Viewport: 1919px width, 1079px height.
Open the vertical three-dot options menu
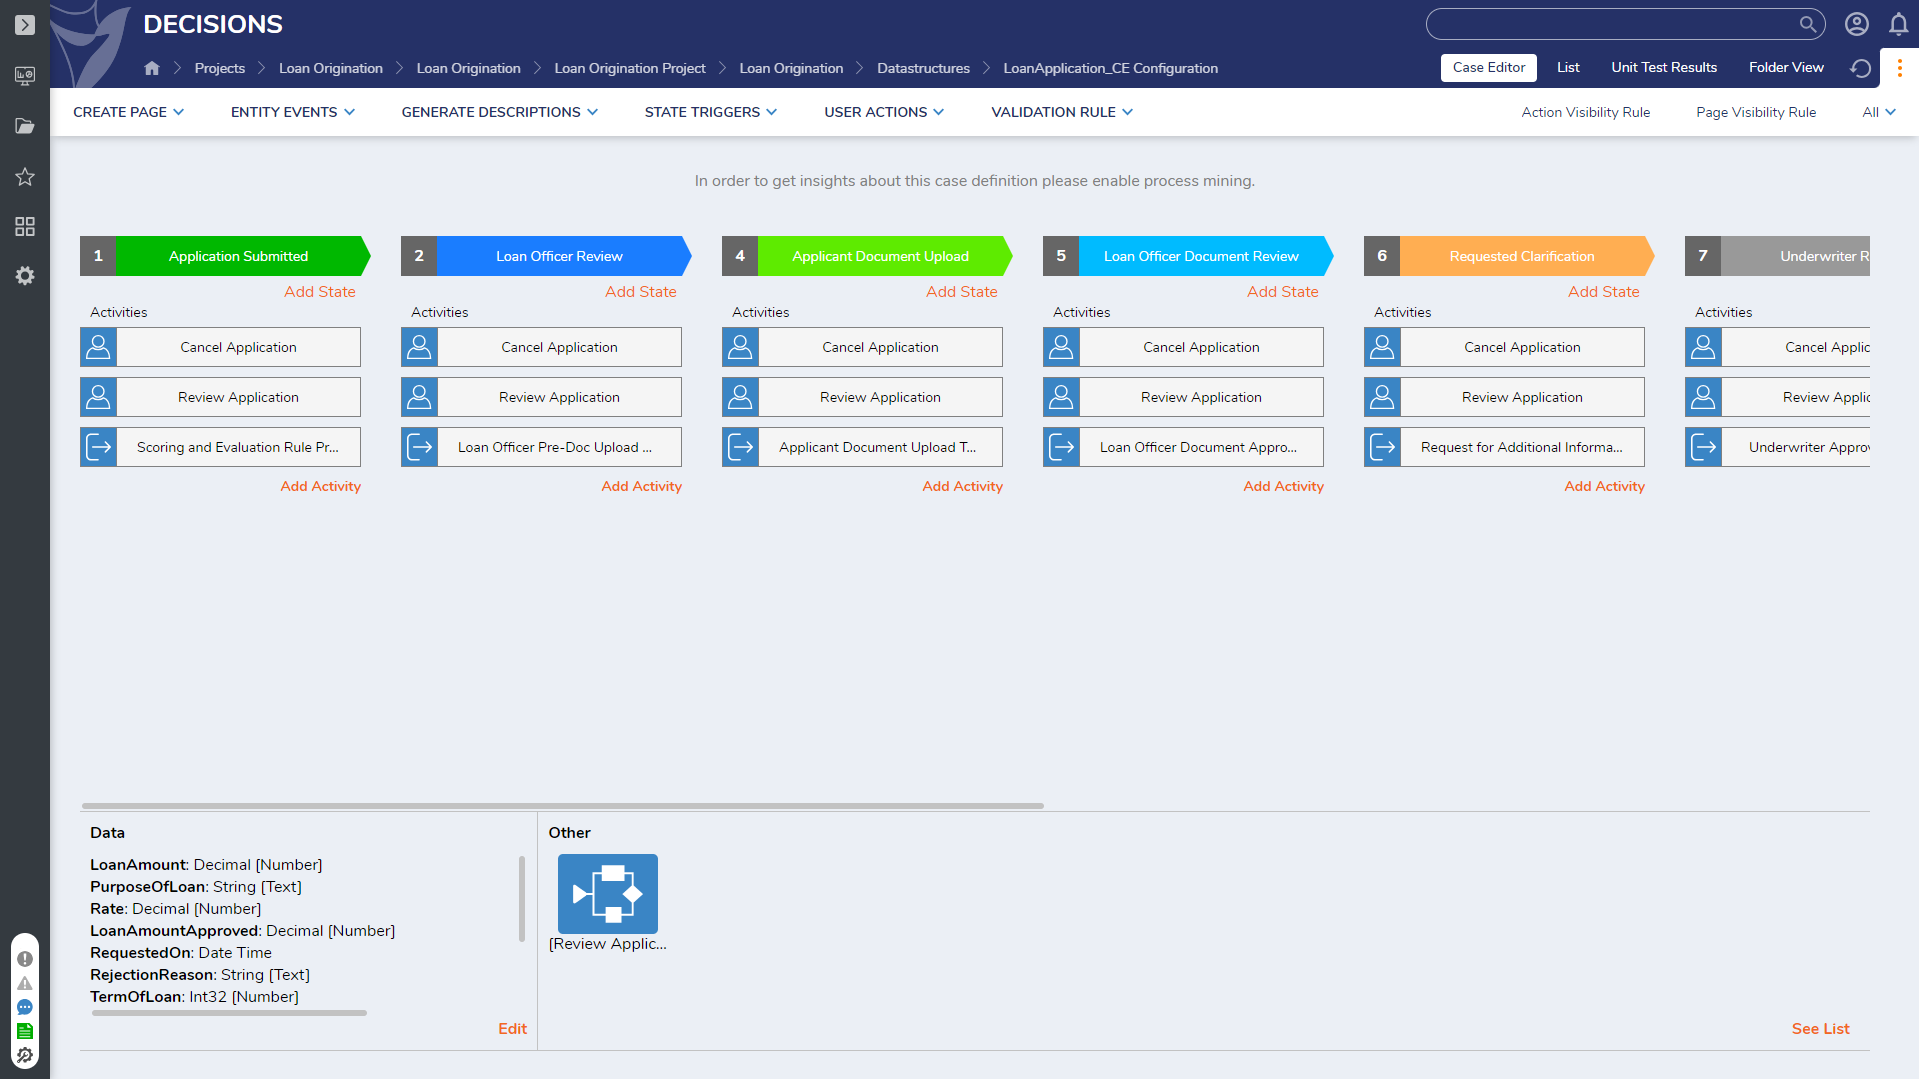coord(1899,68)
